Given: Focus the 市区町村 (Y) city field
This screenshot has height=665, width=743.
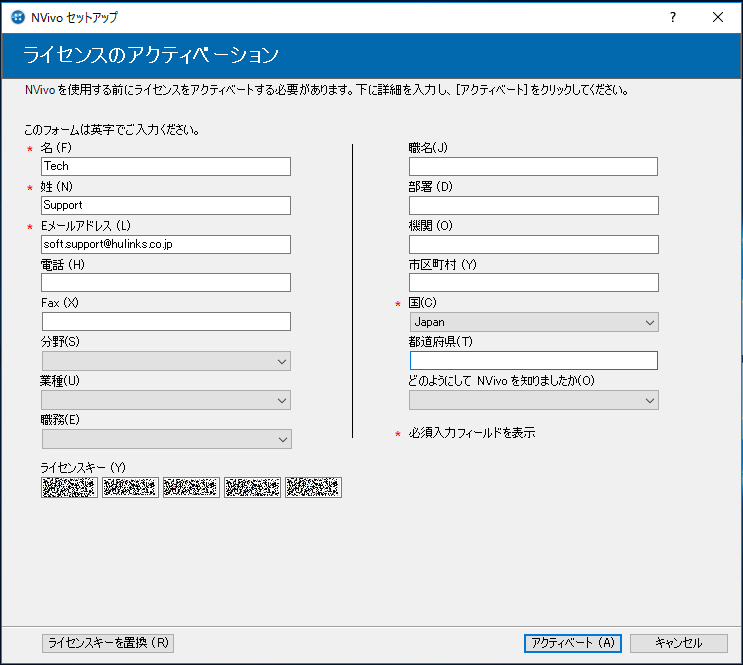Looking at the screenshot, I should pyautogui.click(x=534, y=282).
